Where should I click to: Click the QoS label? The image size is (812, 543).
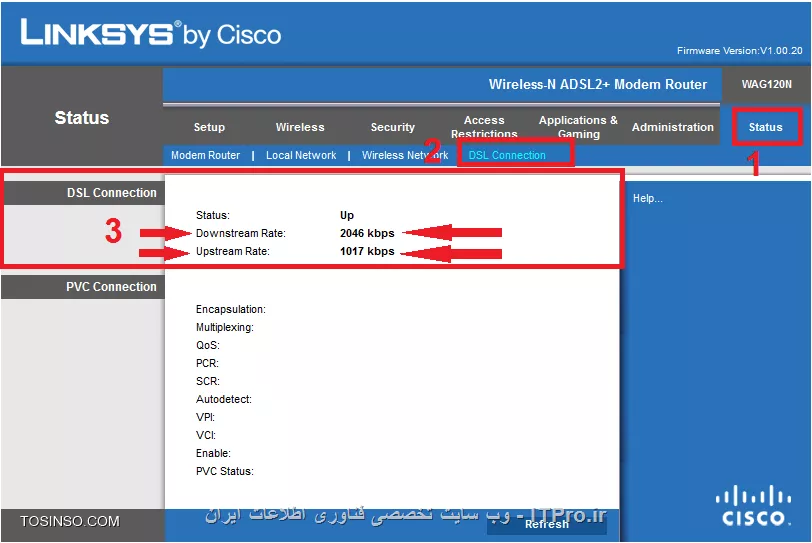208,345
